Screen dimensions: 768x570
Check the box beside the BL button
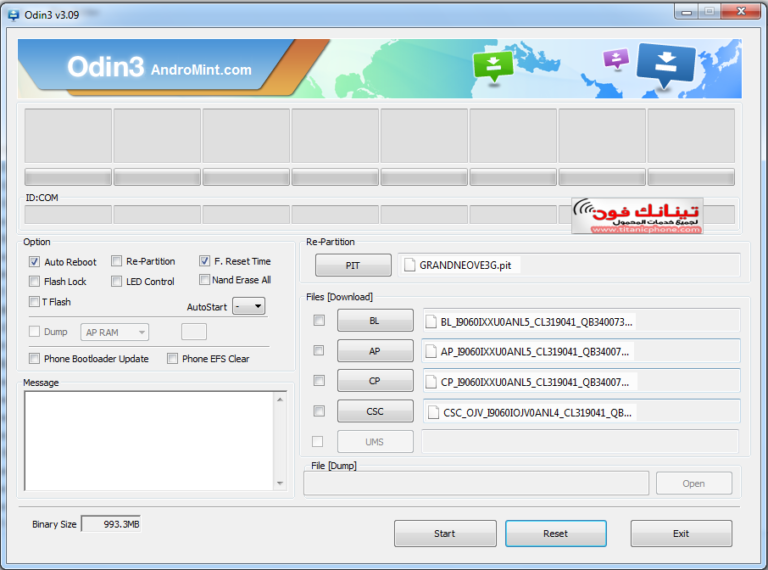click(319, 320)
